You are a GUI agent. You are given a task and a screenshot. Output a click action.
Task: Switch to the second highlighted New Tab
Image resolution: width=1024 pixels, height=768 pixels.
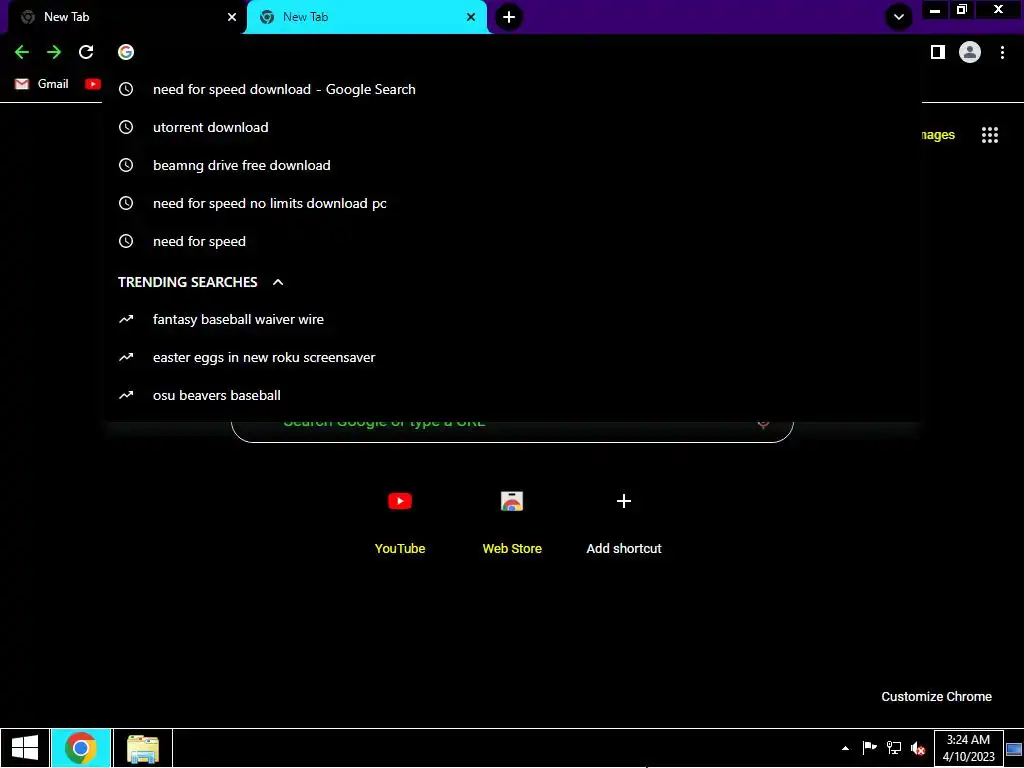367,17
